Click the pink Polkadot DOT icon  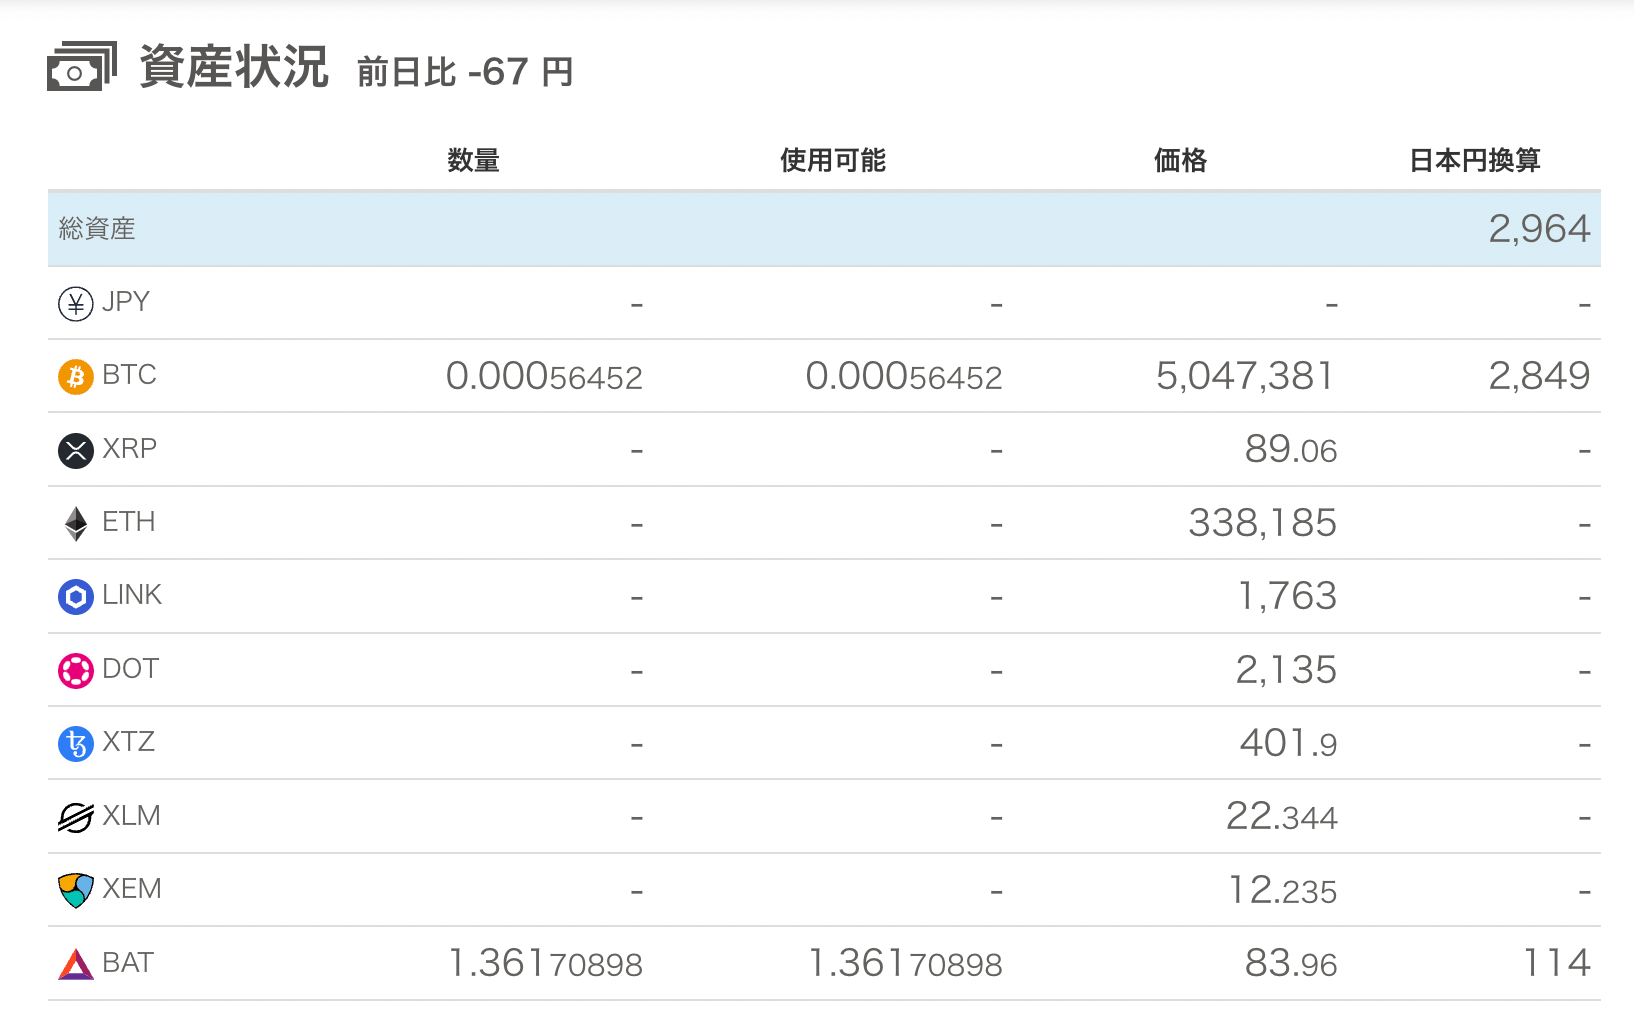(76, 670)
